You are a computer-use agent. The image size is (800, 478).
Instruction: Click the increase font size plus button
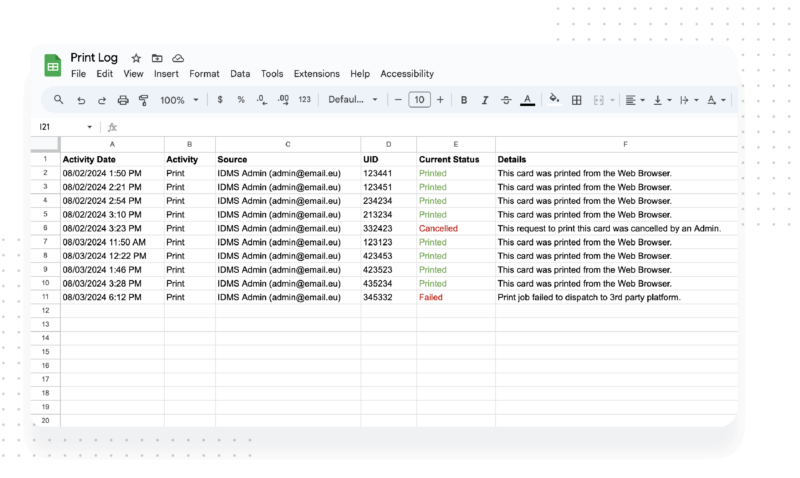tap(441, 100)
